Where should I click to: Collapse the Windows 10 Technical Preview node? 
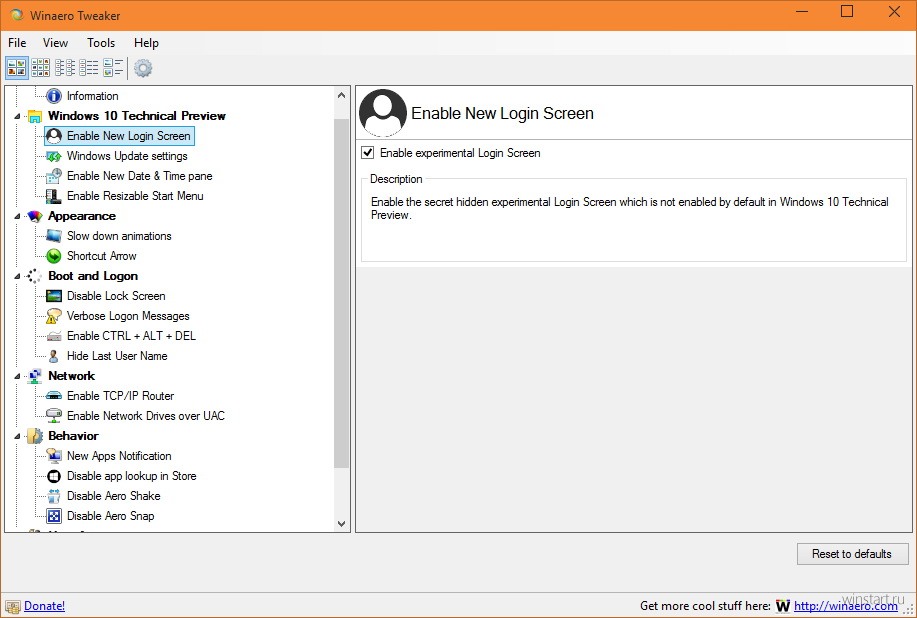17,116
